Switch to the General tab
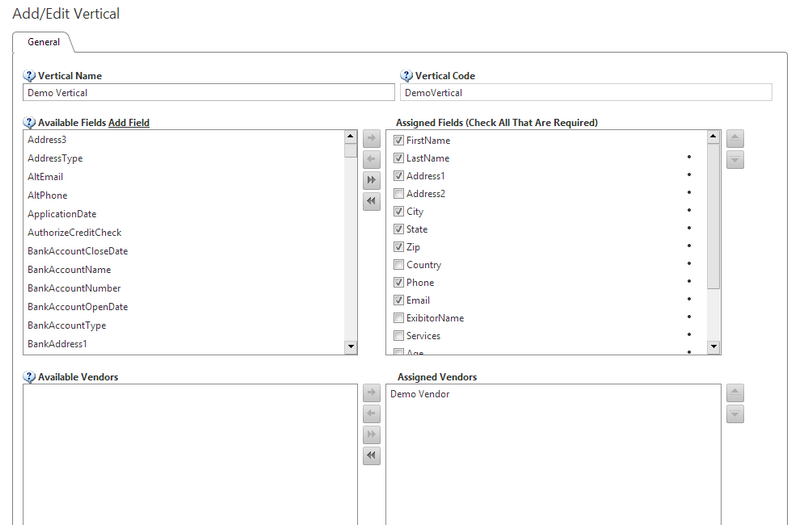This screenshot has height=525, width=800. tap(43, 42)
